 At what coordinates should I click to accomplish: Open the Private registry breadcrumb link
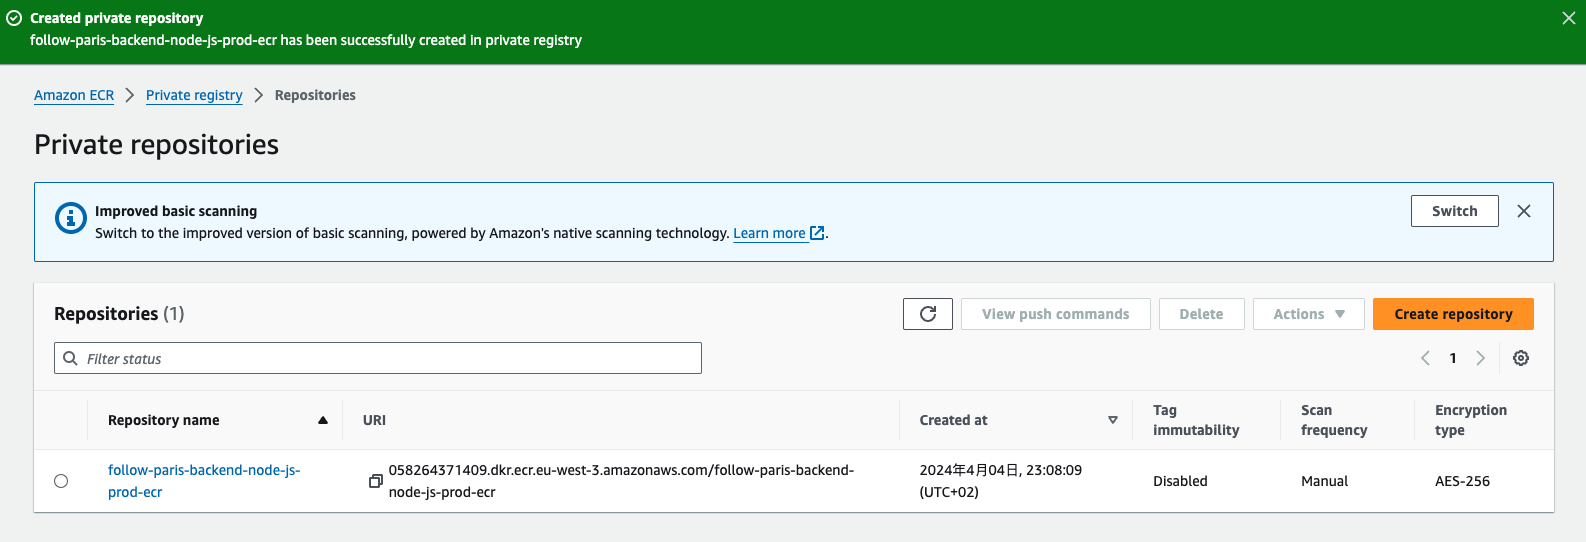click(194, 95)
